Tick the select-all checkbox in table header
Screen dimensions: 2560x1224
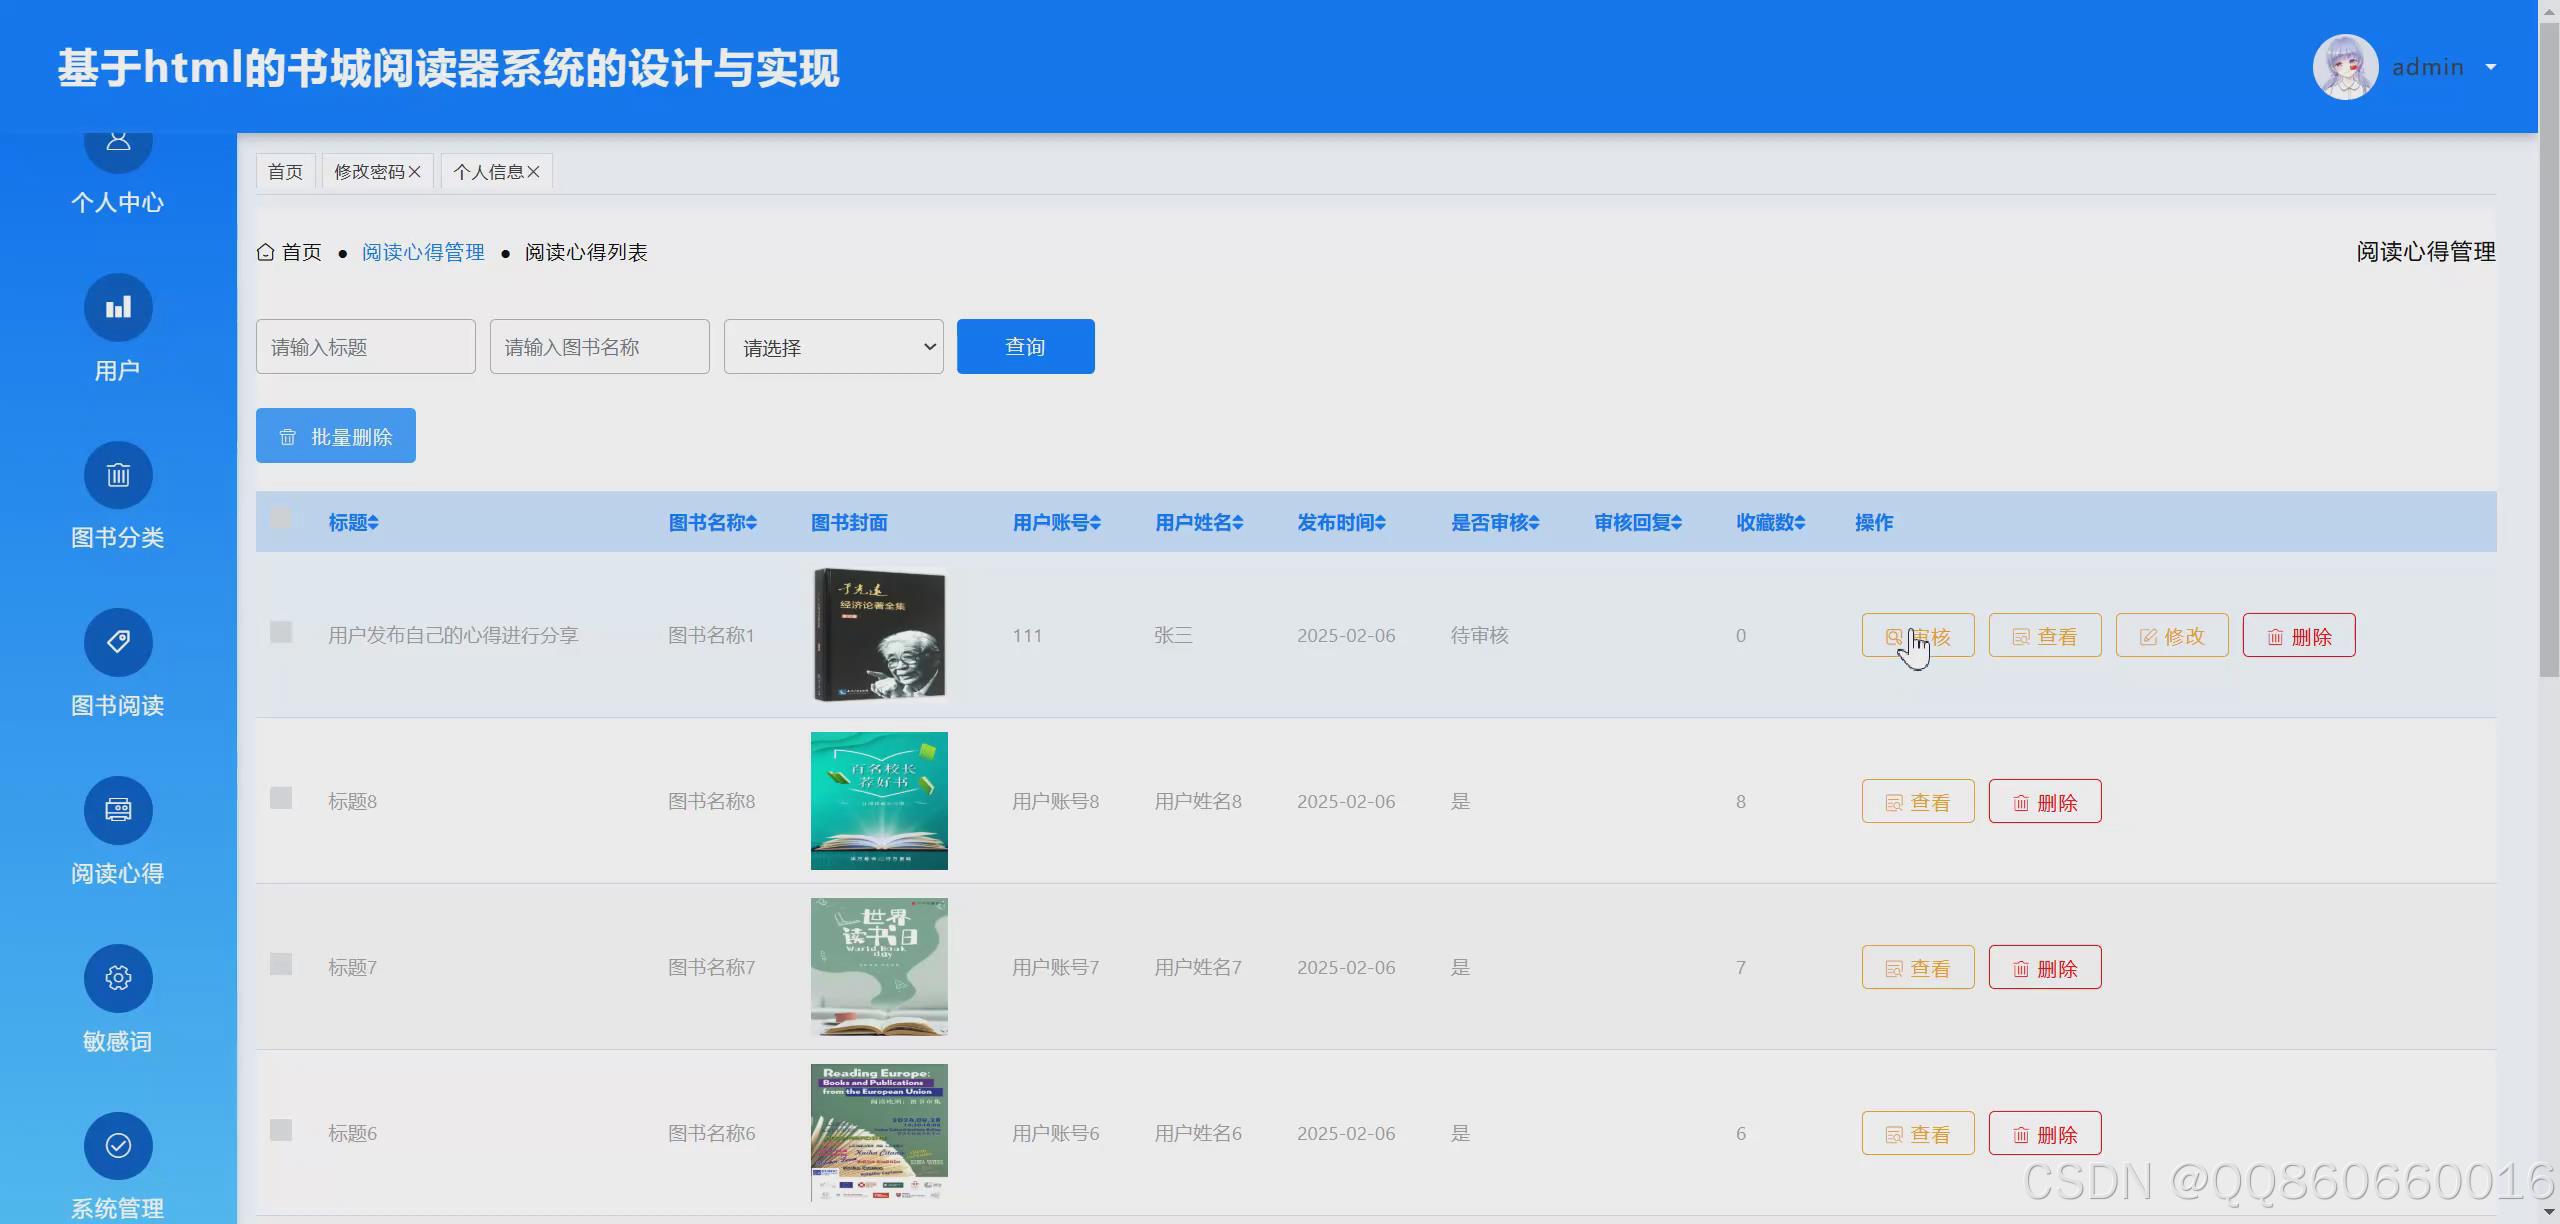[x=281, y=518]
